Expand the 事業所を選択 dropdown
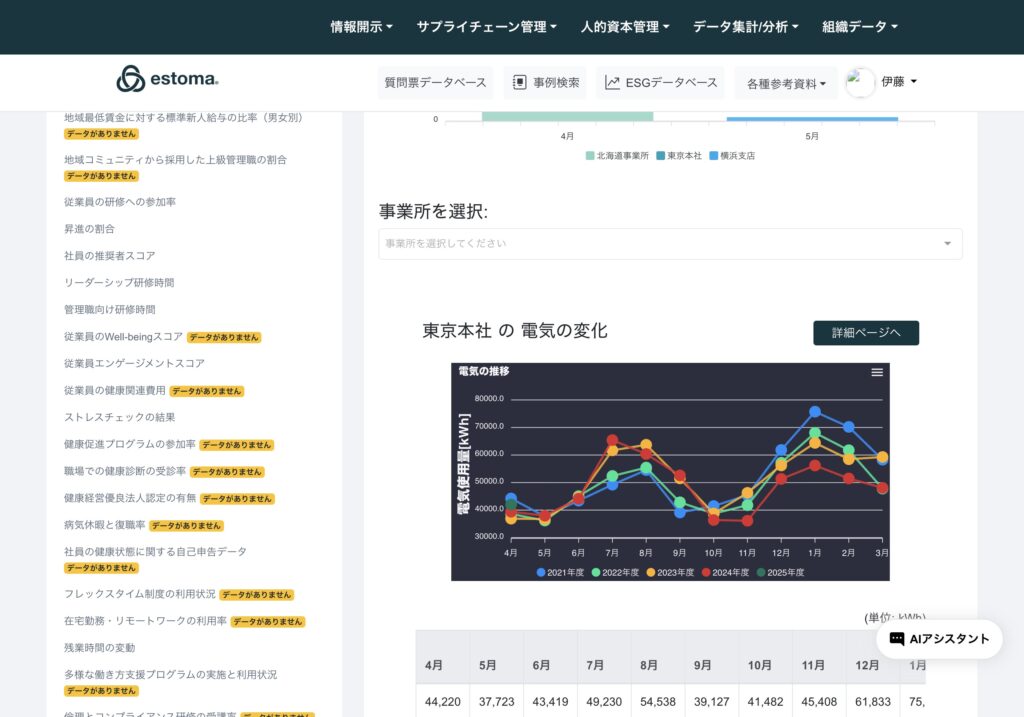Screen dimensions: 1024x717 pos(670,244)
